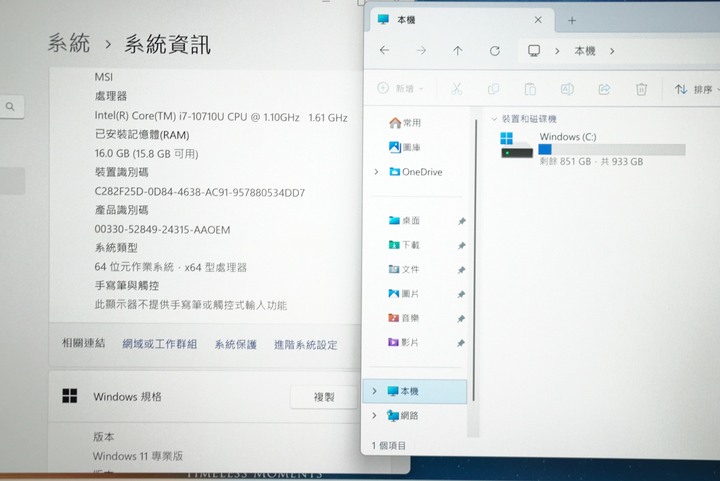Open 文件 Documents folder in sidebar
The height and width of the screenshot is (481, 720).
tap(404, 269)
